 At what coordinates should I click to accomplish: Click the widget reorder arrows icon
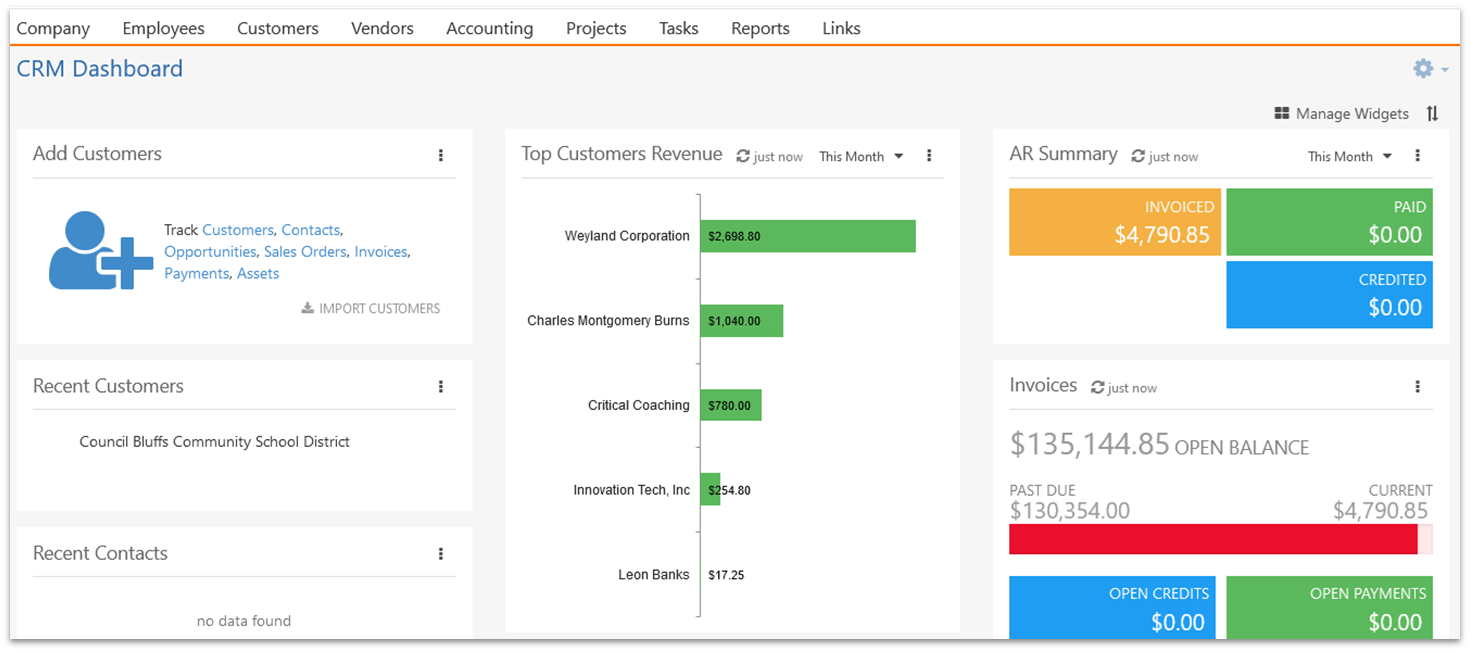1432,114
